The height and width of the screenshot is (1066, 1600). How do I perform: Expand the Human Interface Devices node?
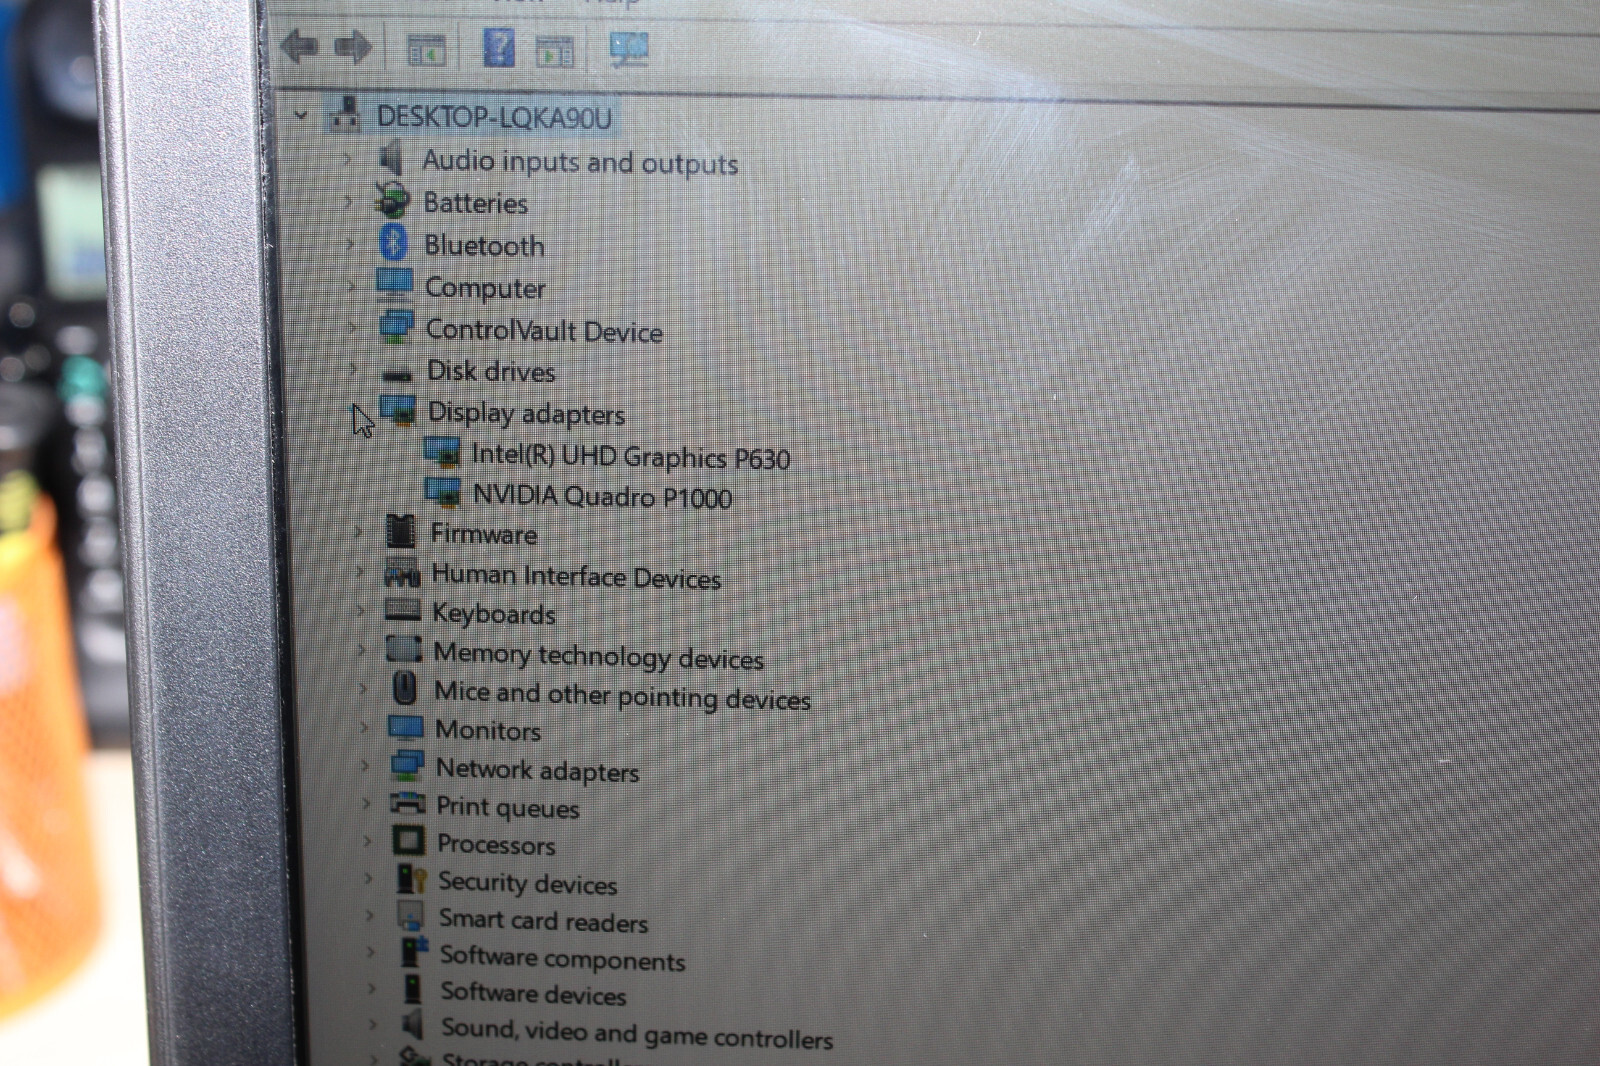361,572
